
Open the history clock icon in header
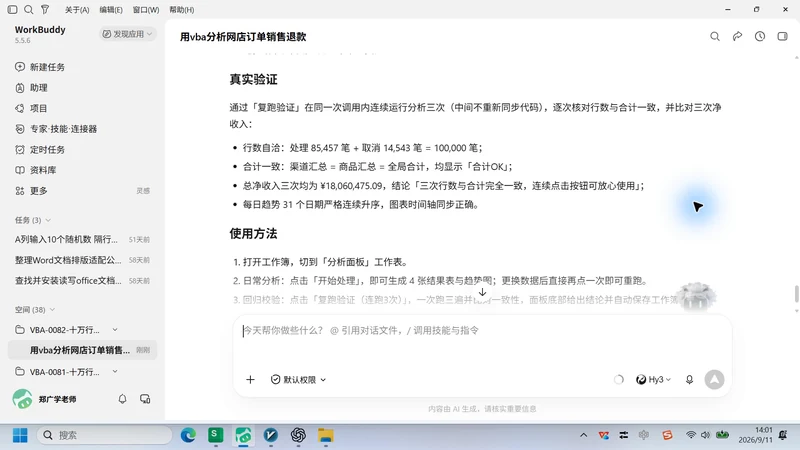coord(760,36)
